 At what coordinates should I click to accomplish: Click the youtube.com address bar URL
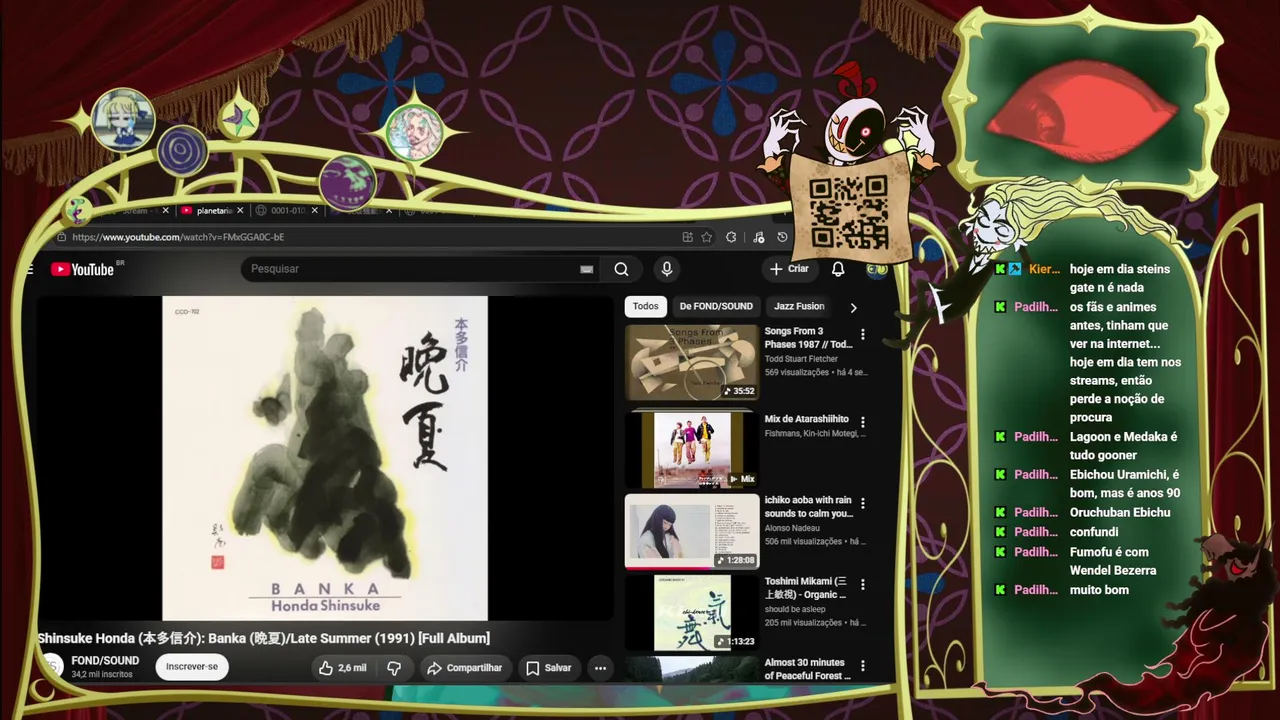[x=178, y=237]
